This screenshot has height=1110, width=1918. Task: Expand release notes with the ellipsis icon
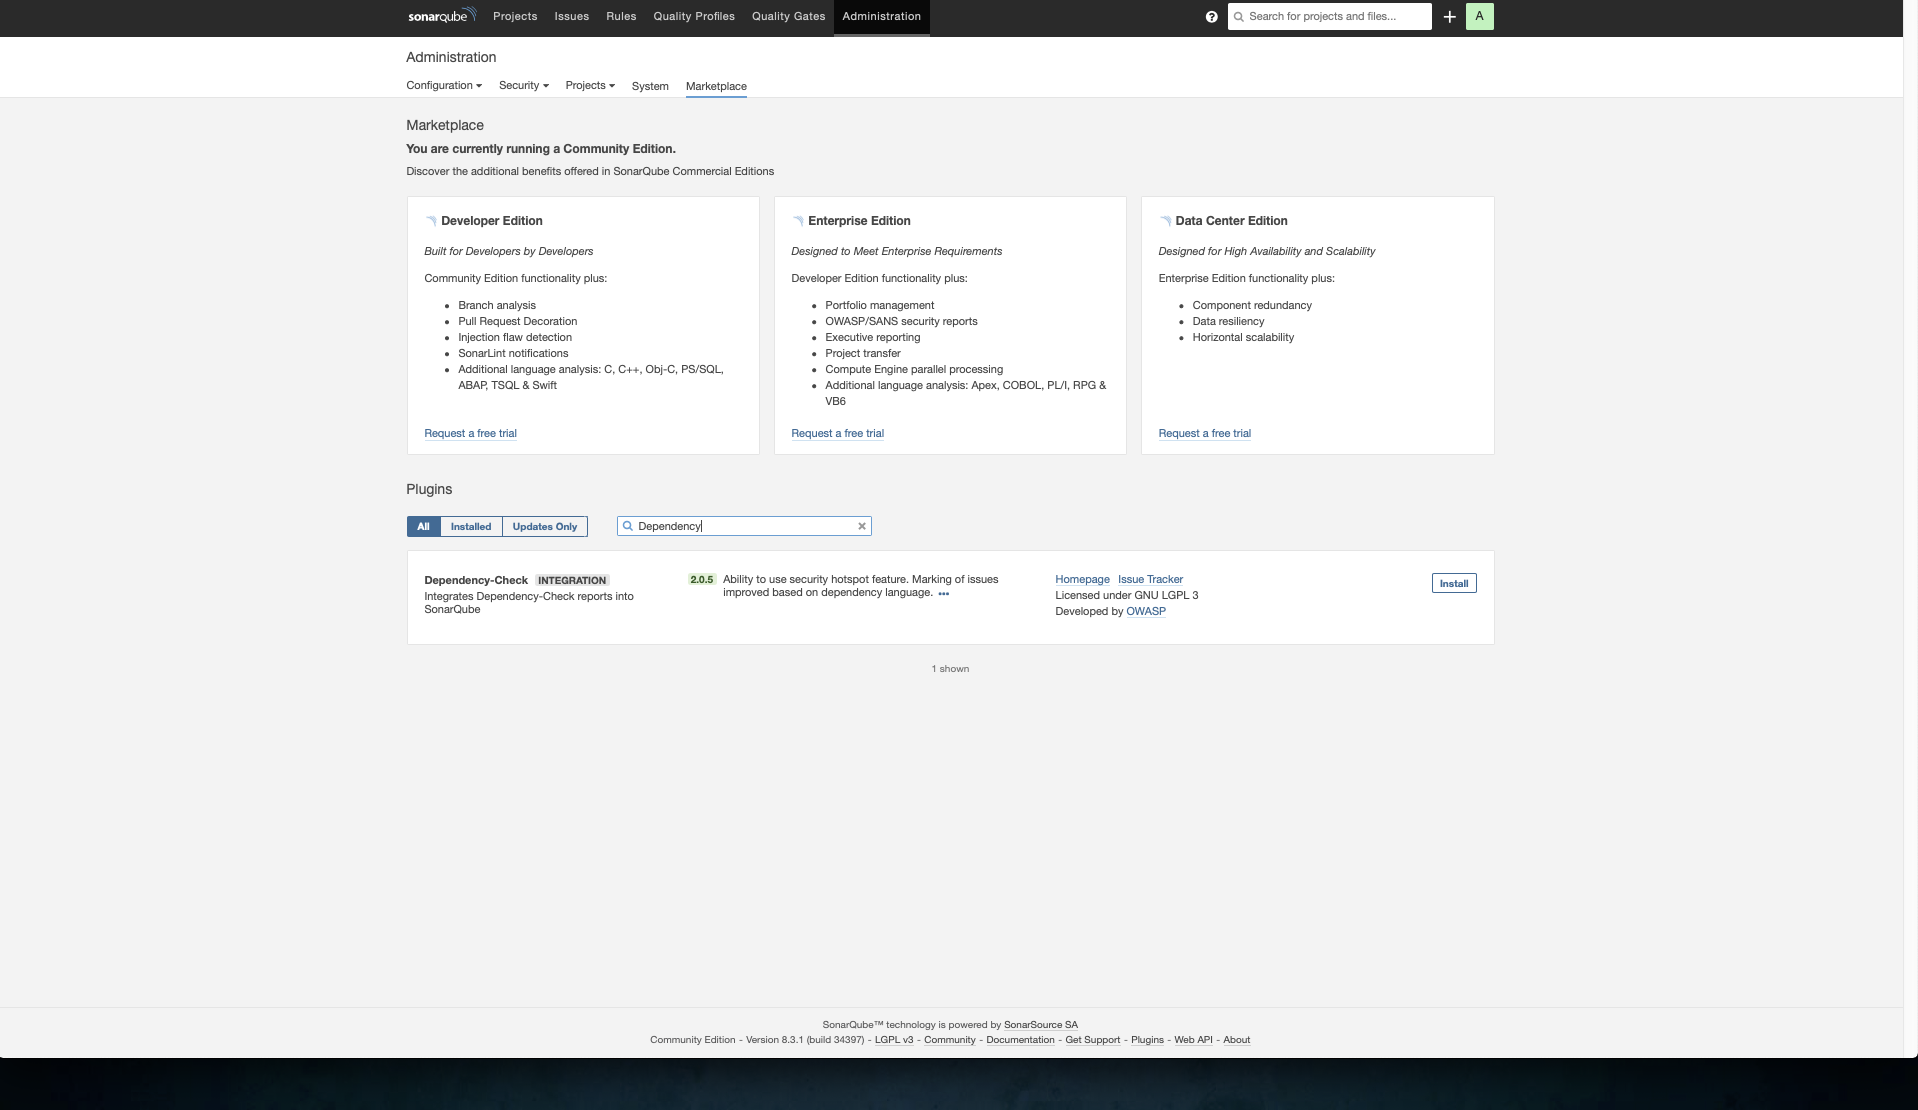(x=943, y=594)
